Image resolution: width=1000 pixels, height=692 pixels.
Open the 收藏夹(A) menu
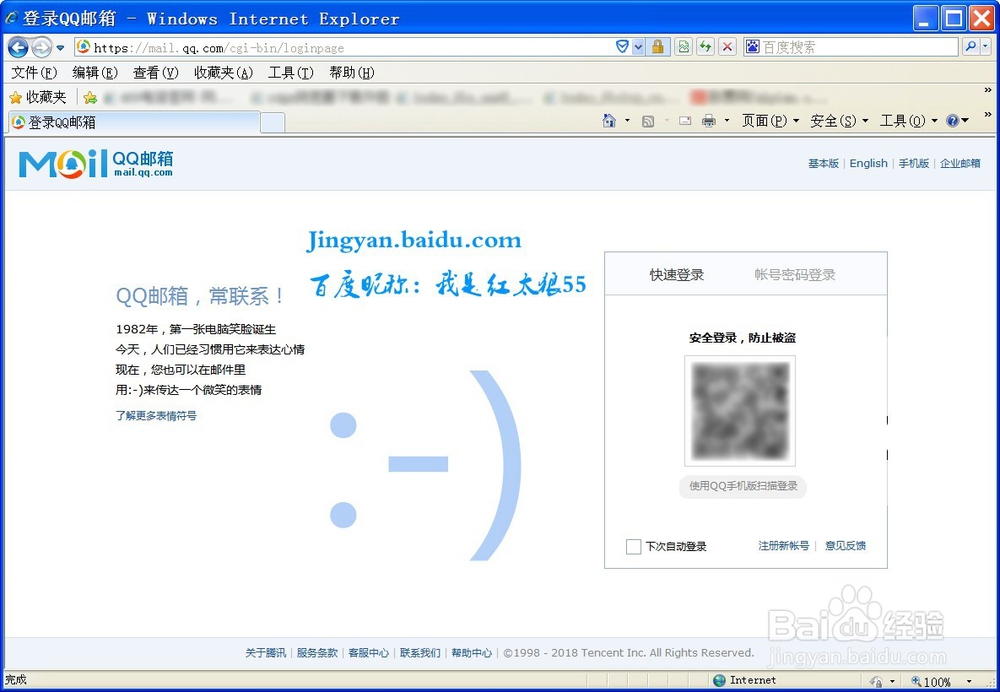click(223, 73)
